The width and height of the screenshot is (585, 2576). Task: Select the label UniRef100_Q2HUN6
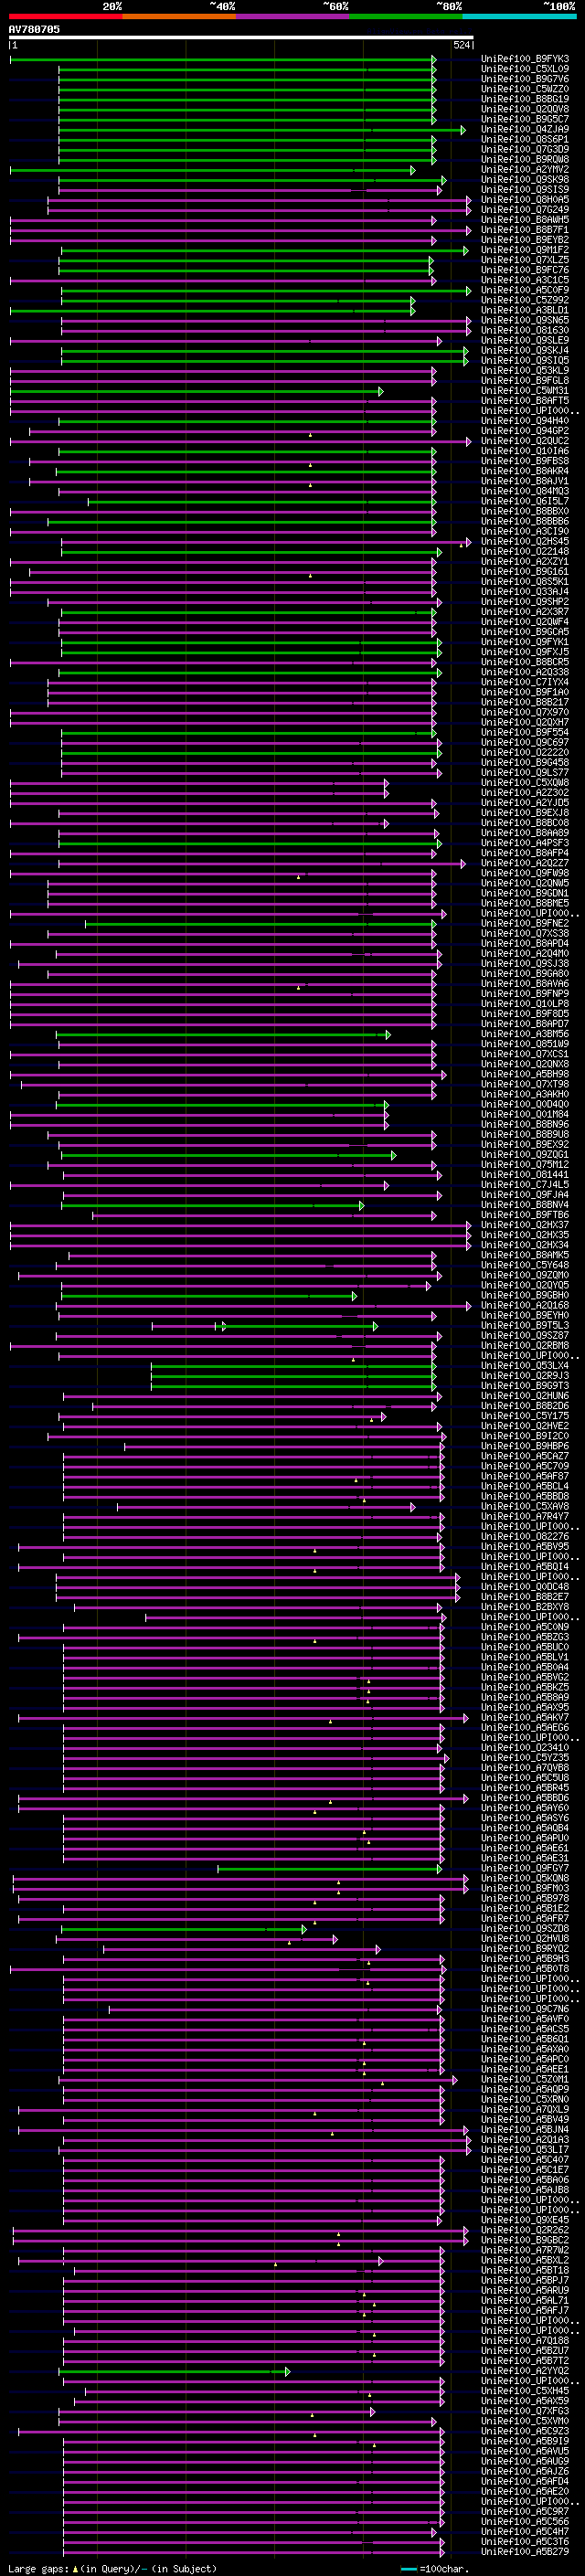[525, 1396]
